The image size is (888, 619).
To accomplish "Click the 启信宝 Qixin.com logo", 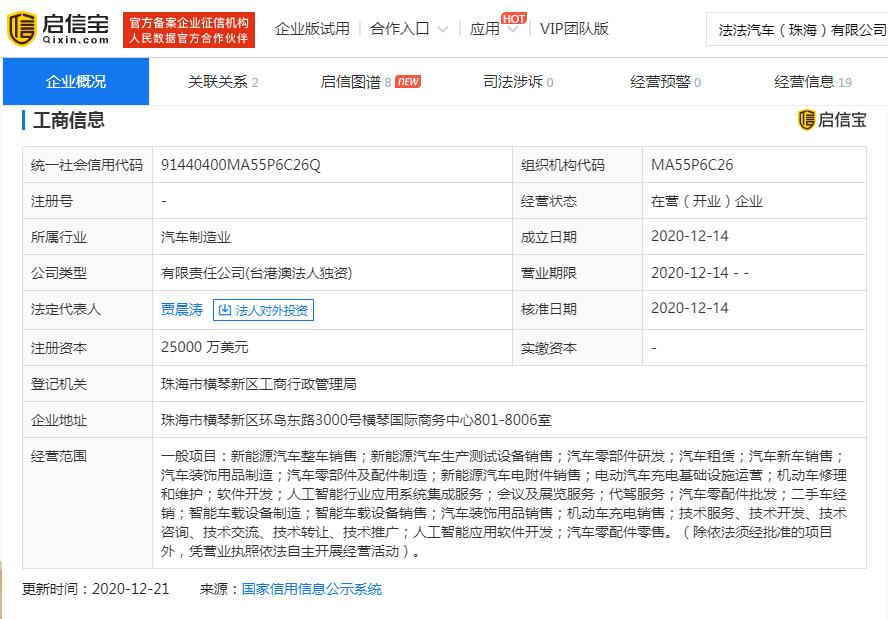I will [58, 29].
